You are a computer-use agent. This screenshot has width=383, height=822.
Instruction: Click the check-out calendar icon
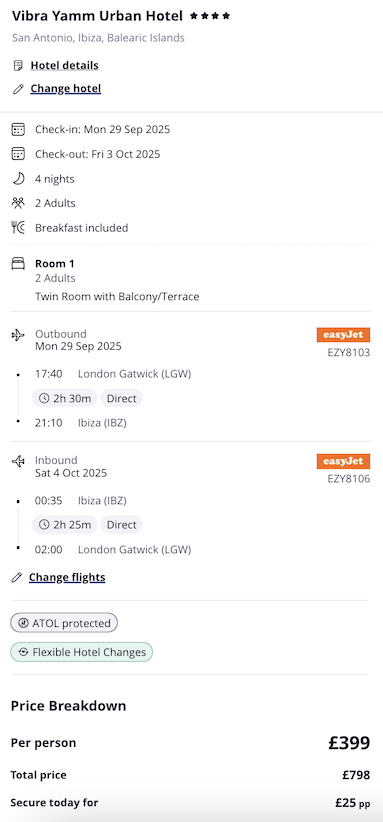point(18,154)
